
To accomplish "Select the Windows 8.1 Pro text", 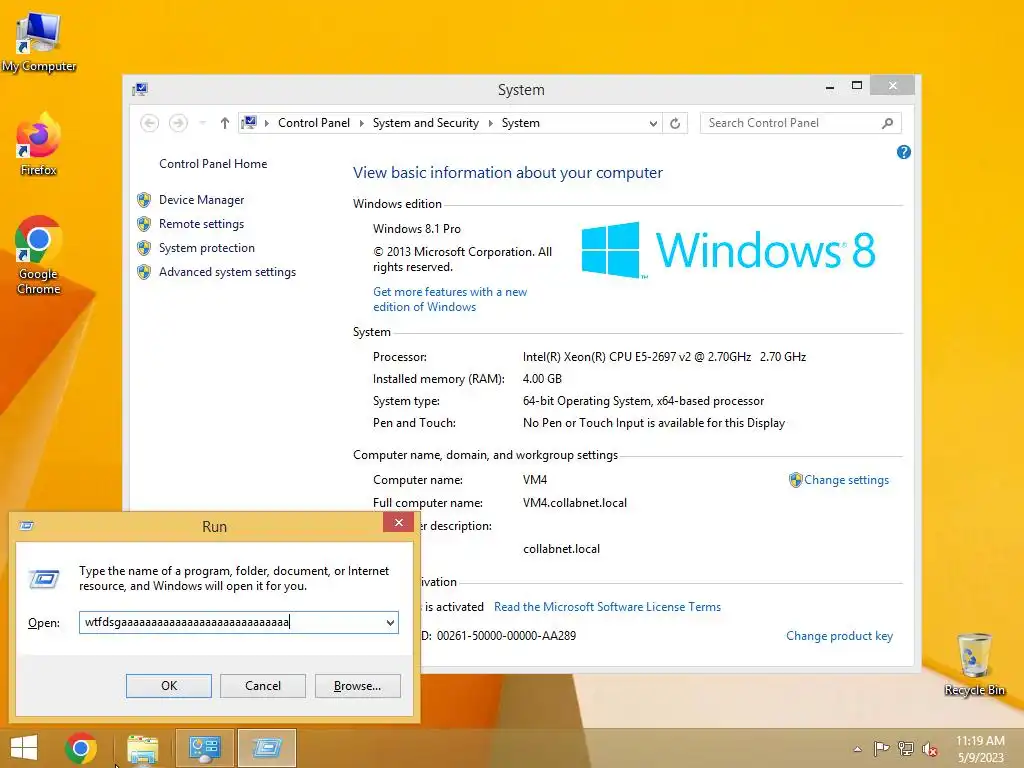I will (x=417, y=229).
